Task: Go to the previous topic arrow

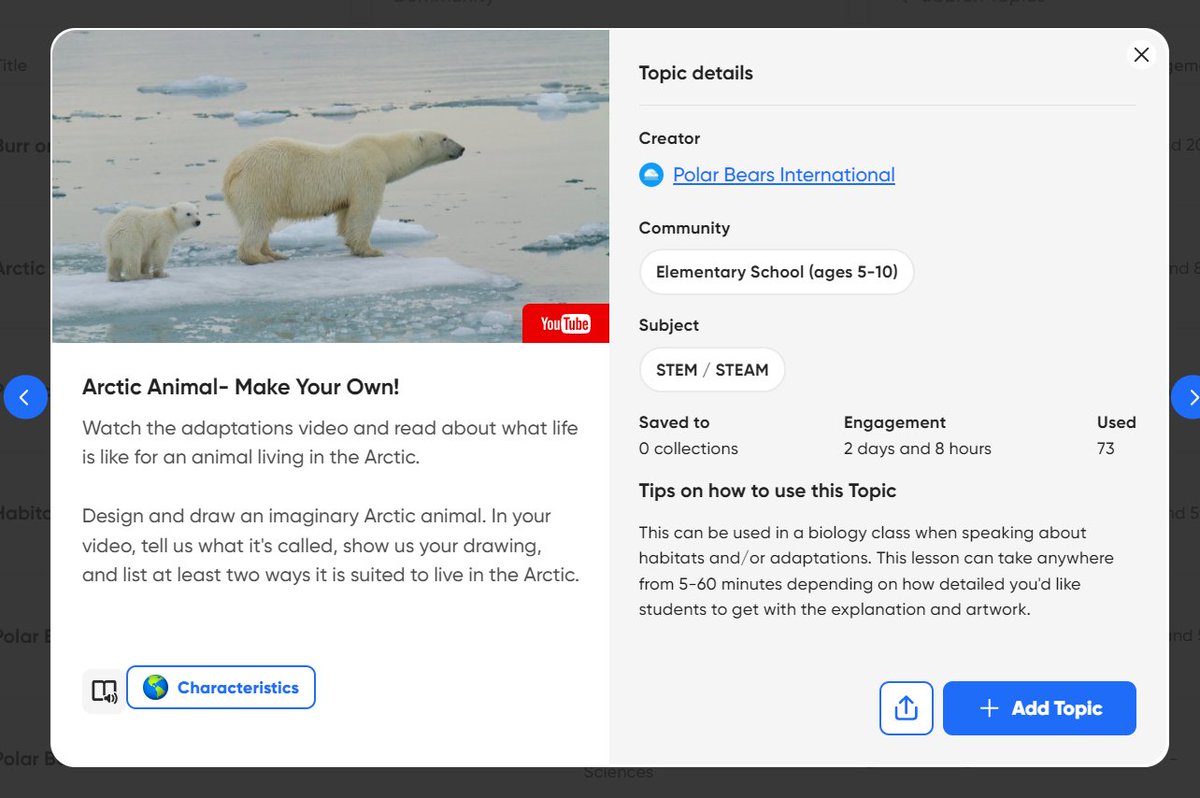Action: tap(25, 398)
